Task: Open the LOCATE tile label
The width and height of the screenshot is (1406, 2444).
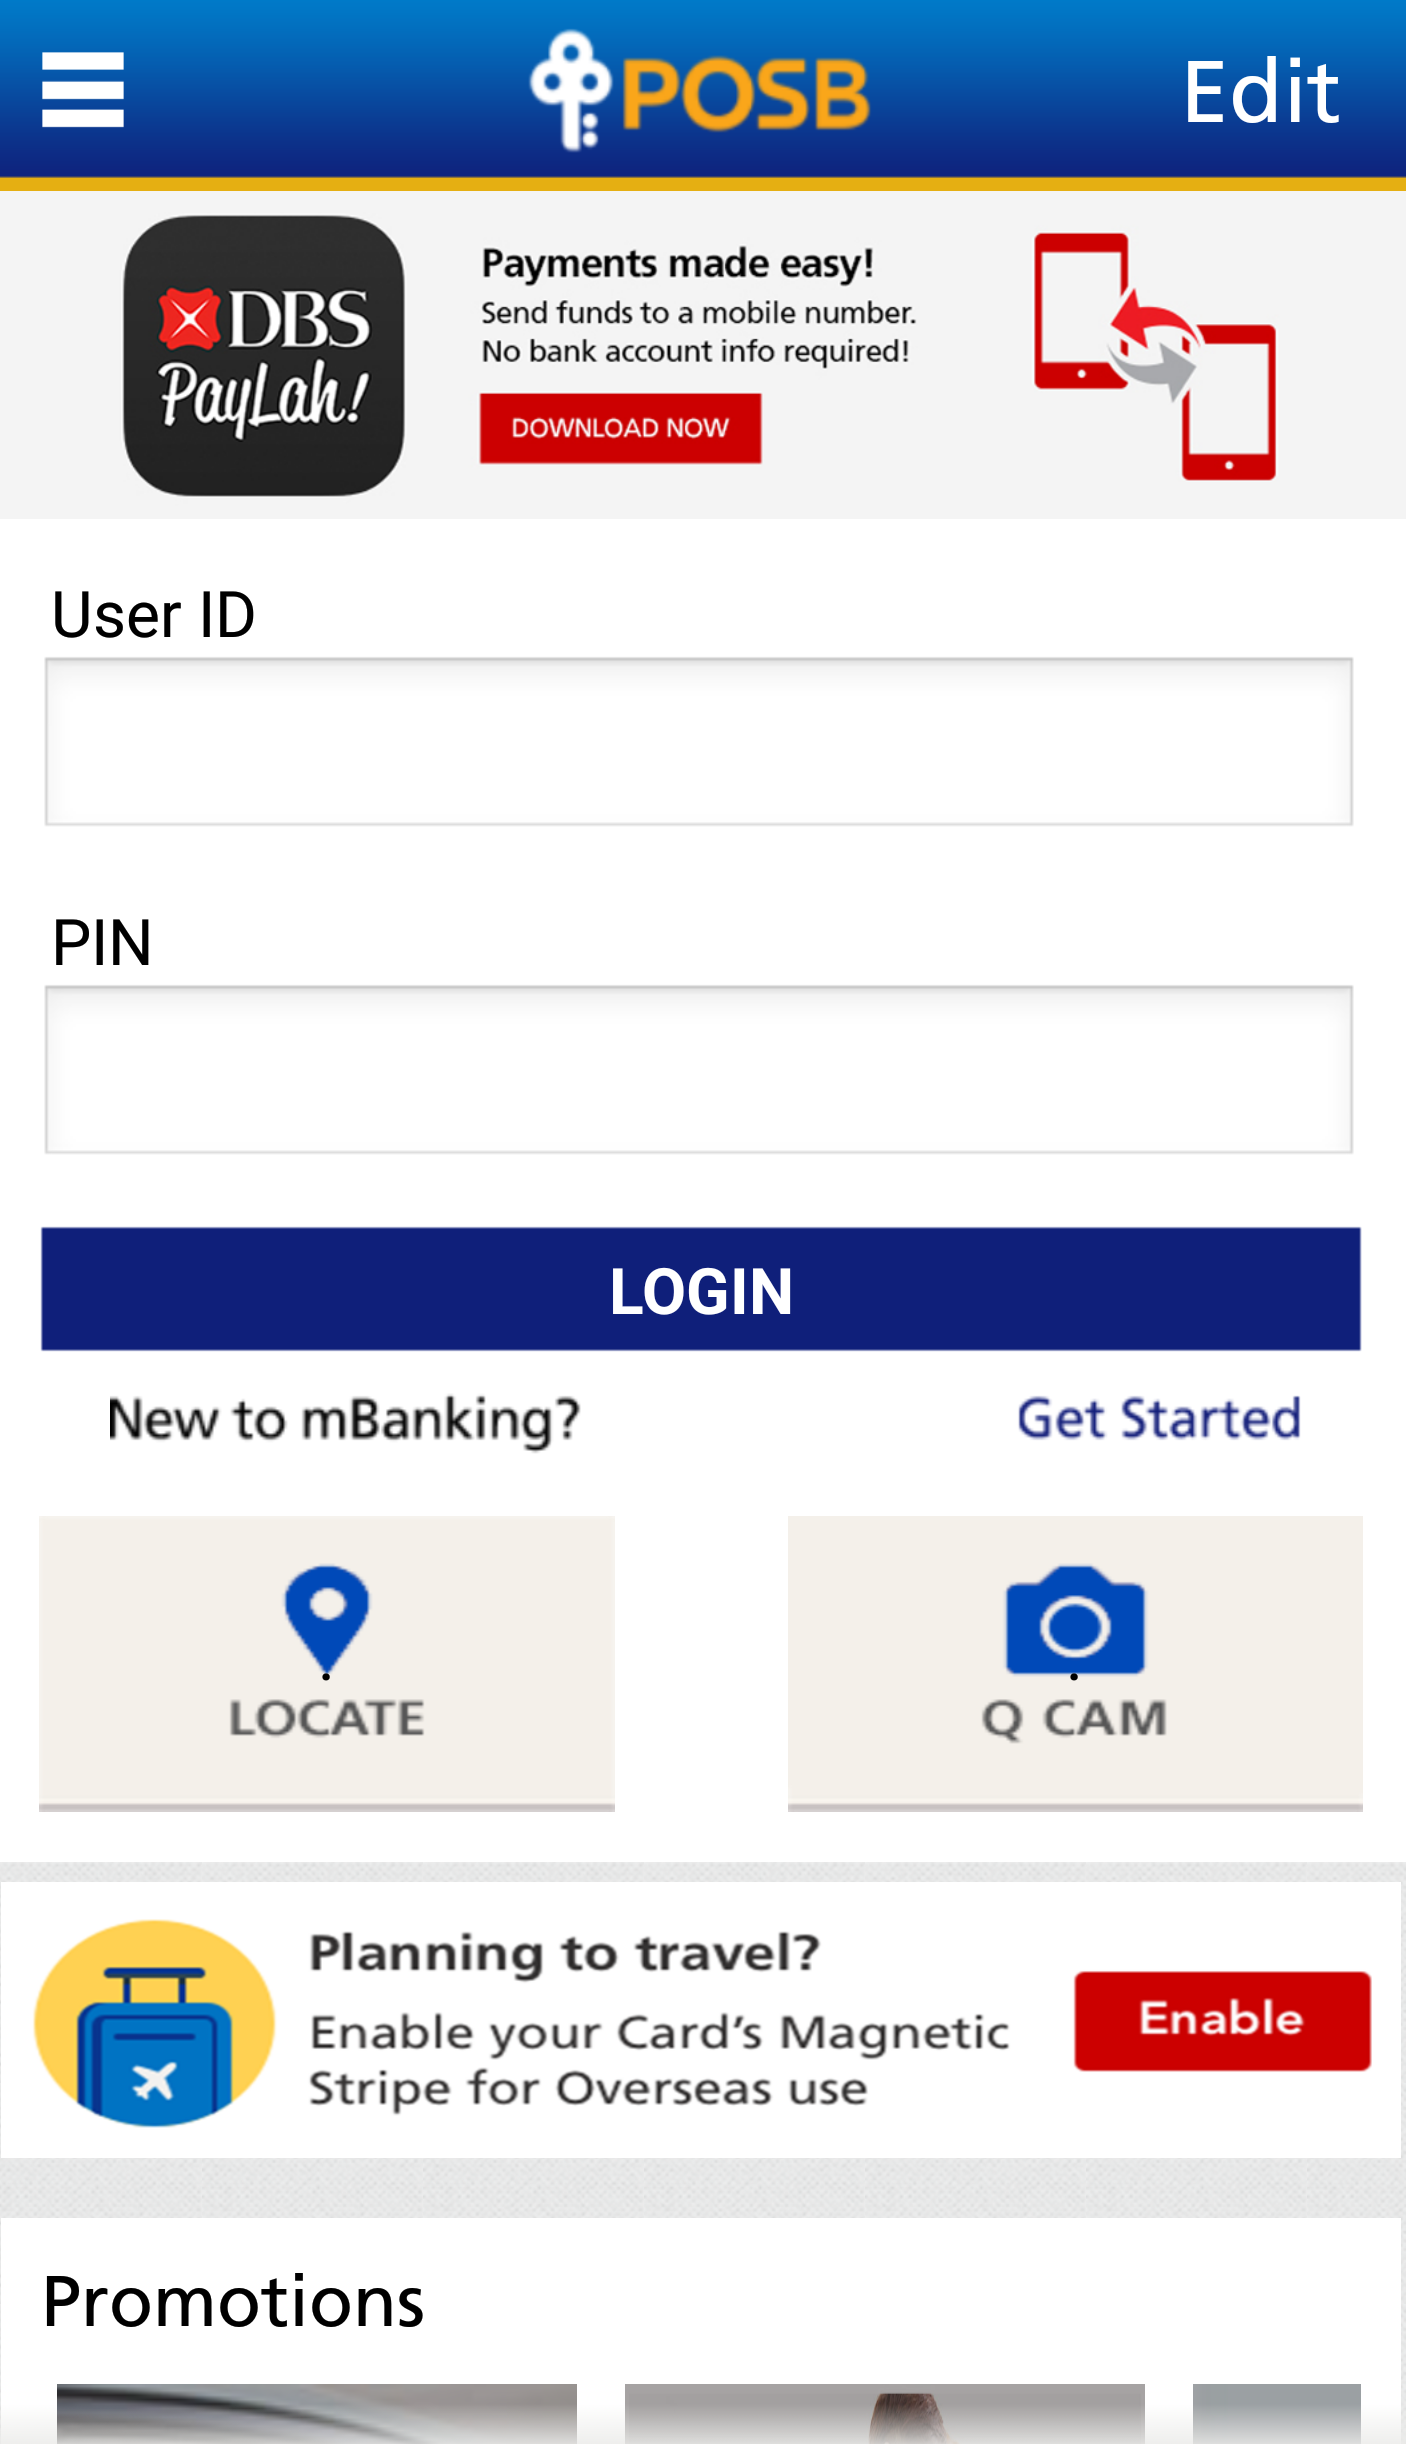Action: pos(327,1718)
